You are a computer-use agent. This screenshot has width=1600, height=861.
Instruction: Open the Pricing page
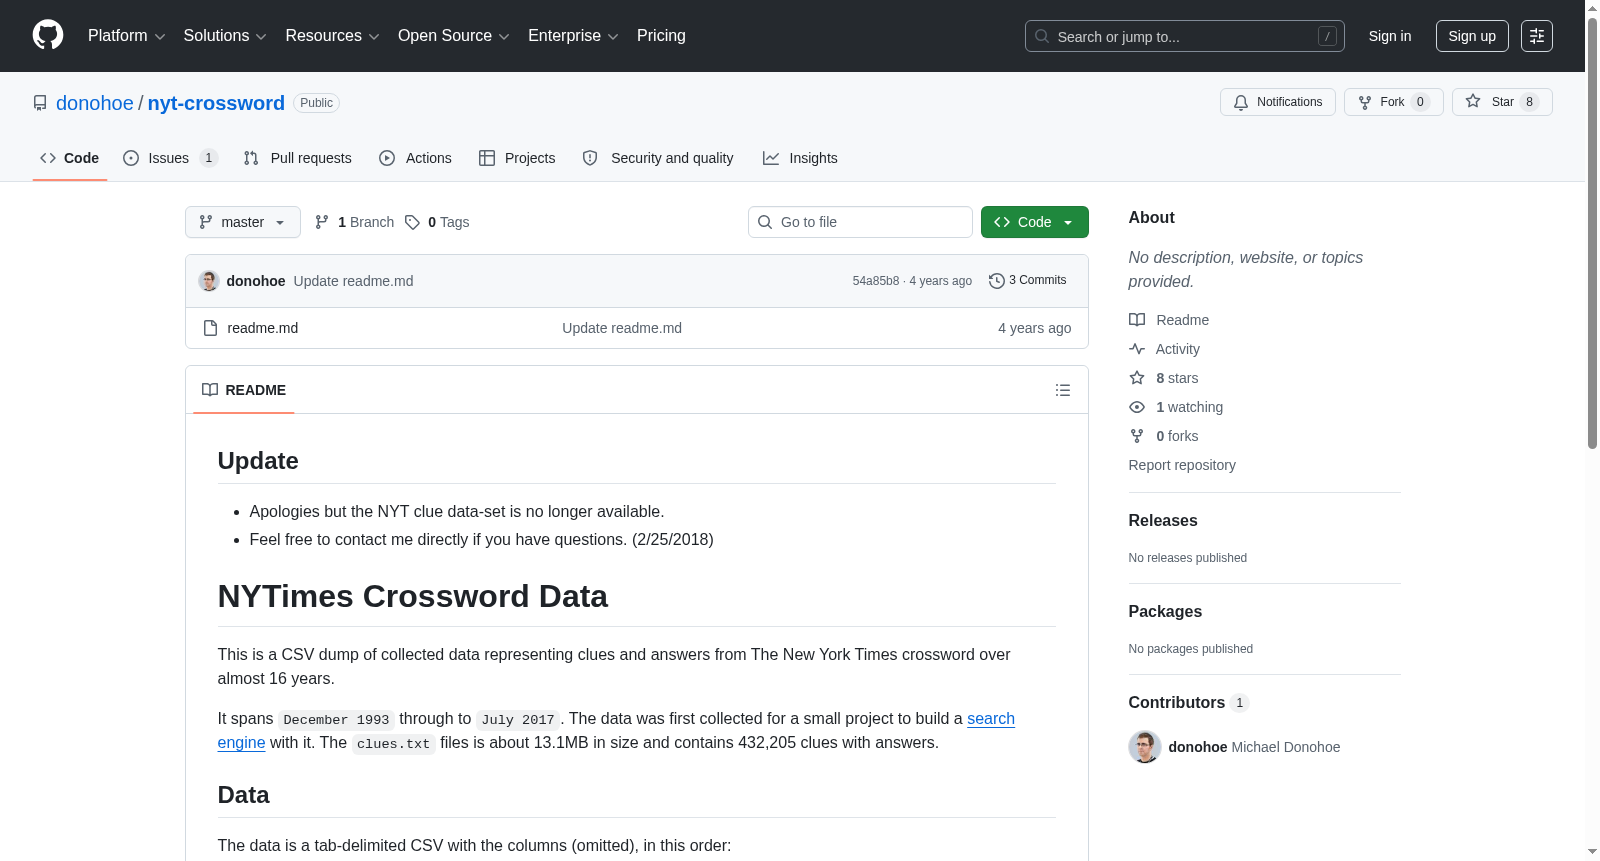[661, 36]
